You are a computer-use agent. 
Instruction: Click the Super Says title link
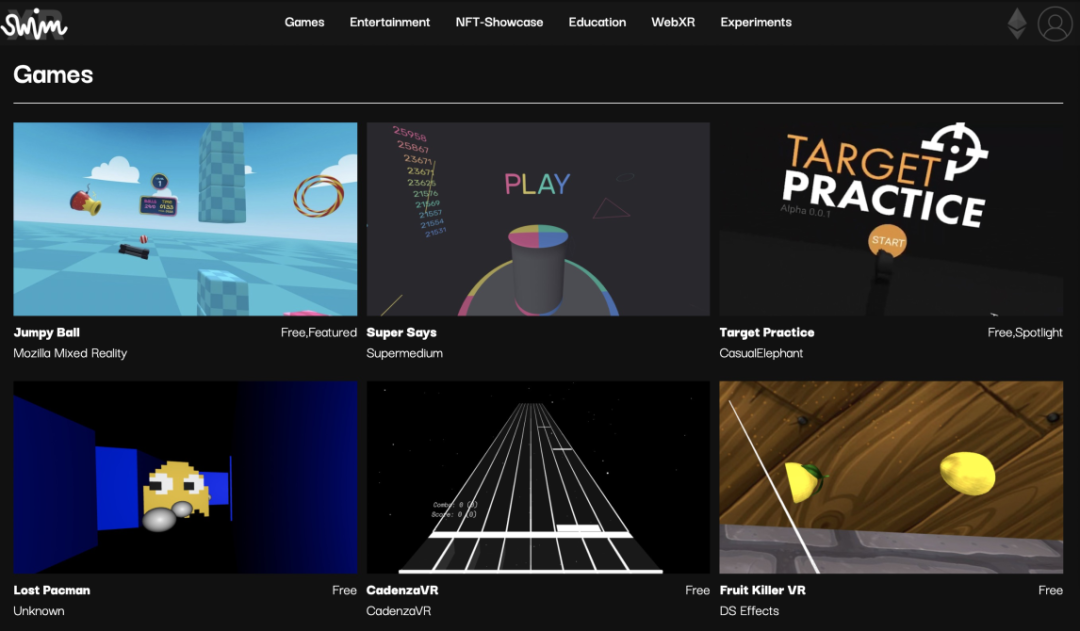(402, 332)
